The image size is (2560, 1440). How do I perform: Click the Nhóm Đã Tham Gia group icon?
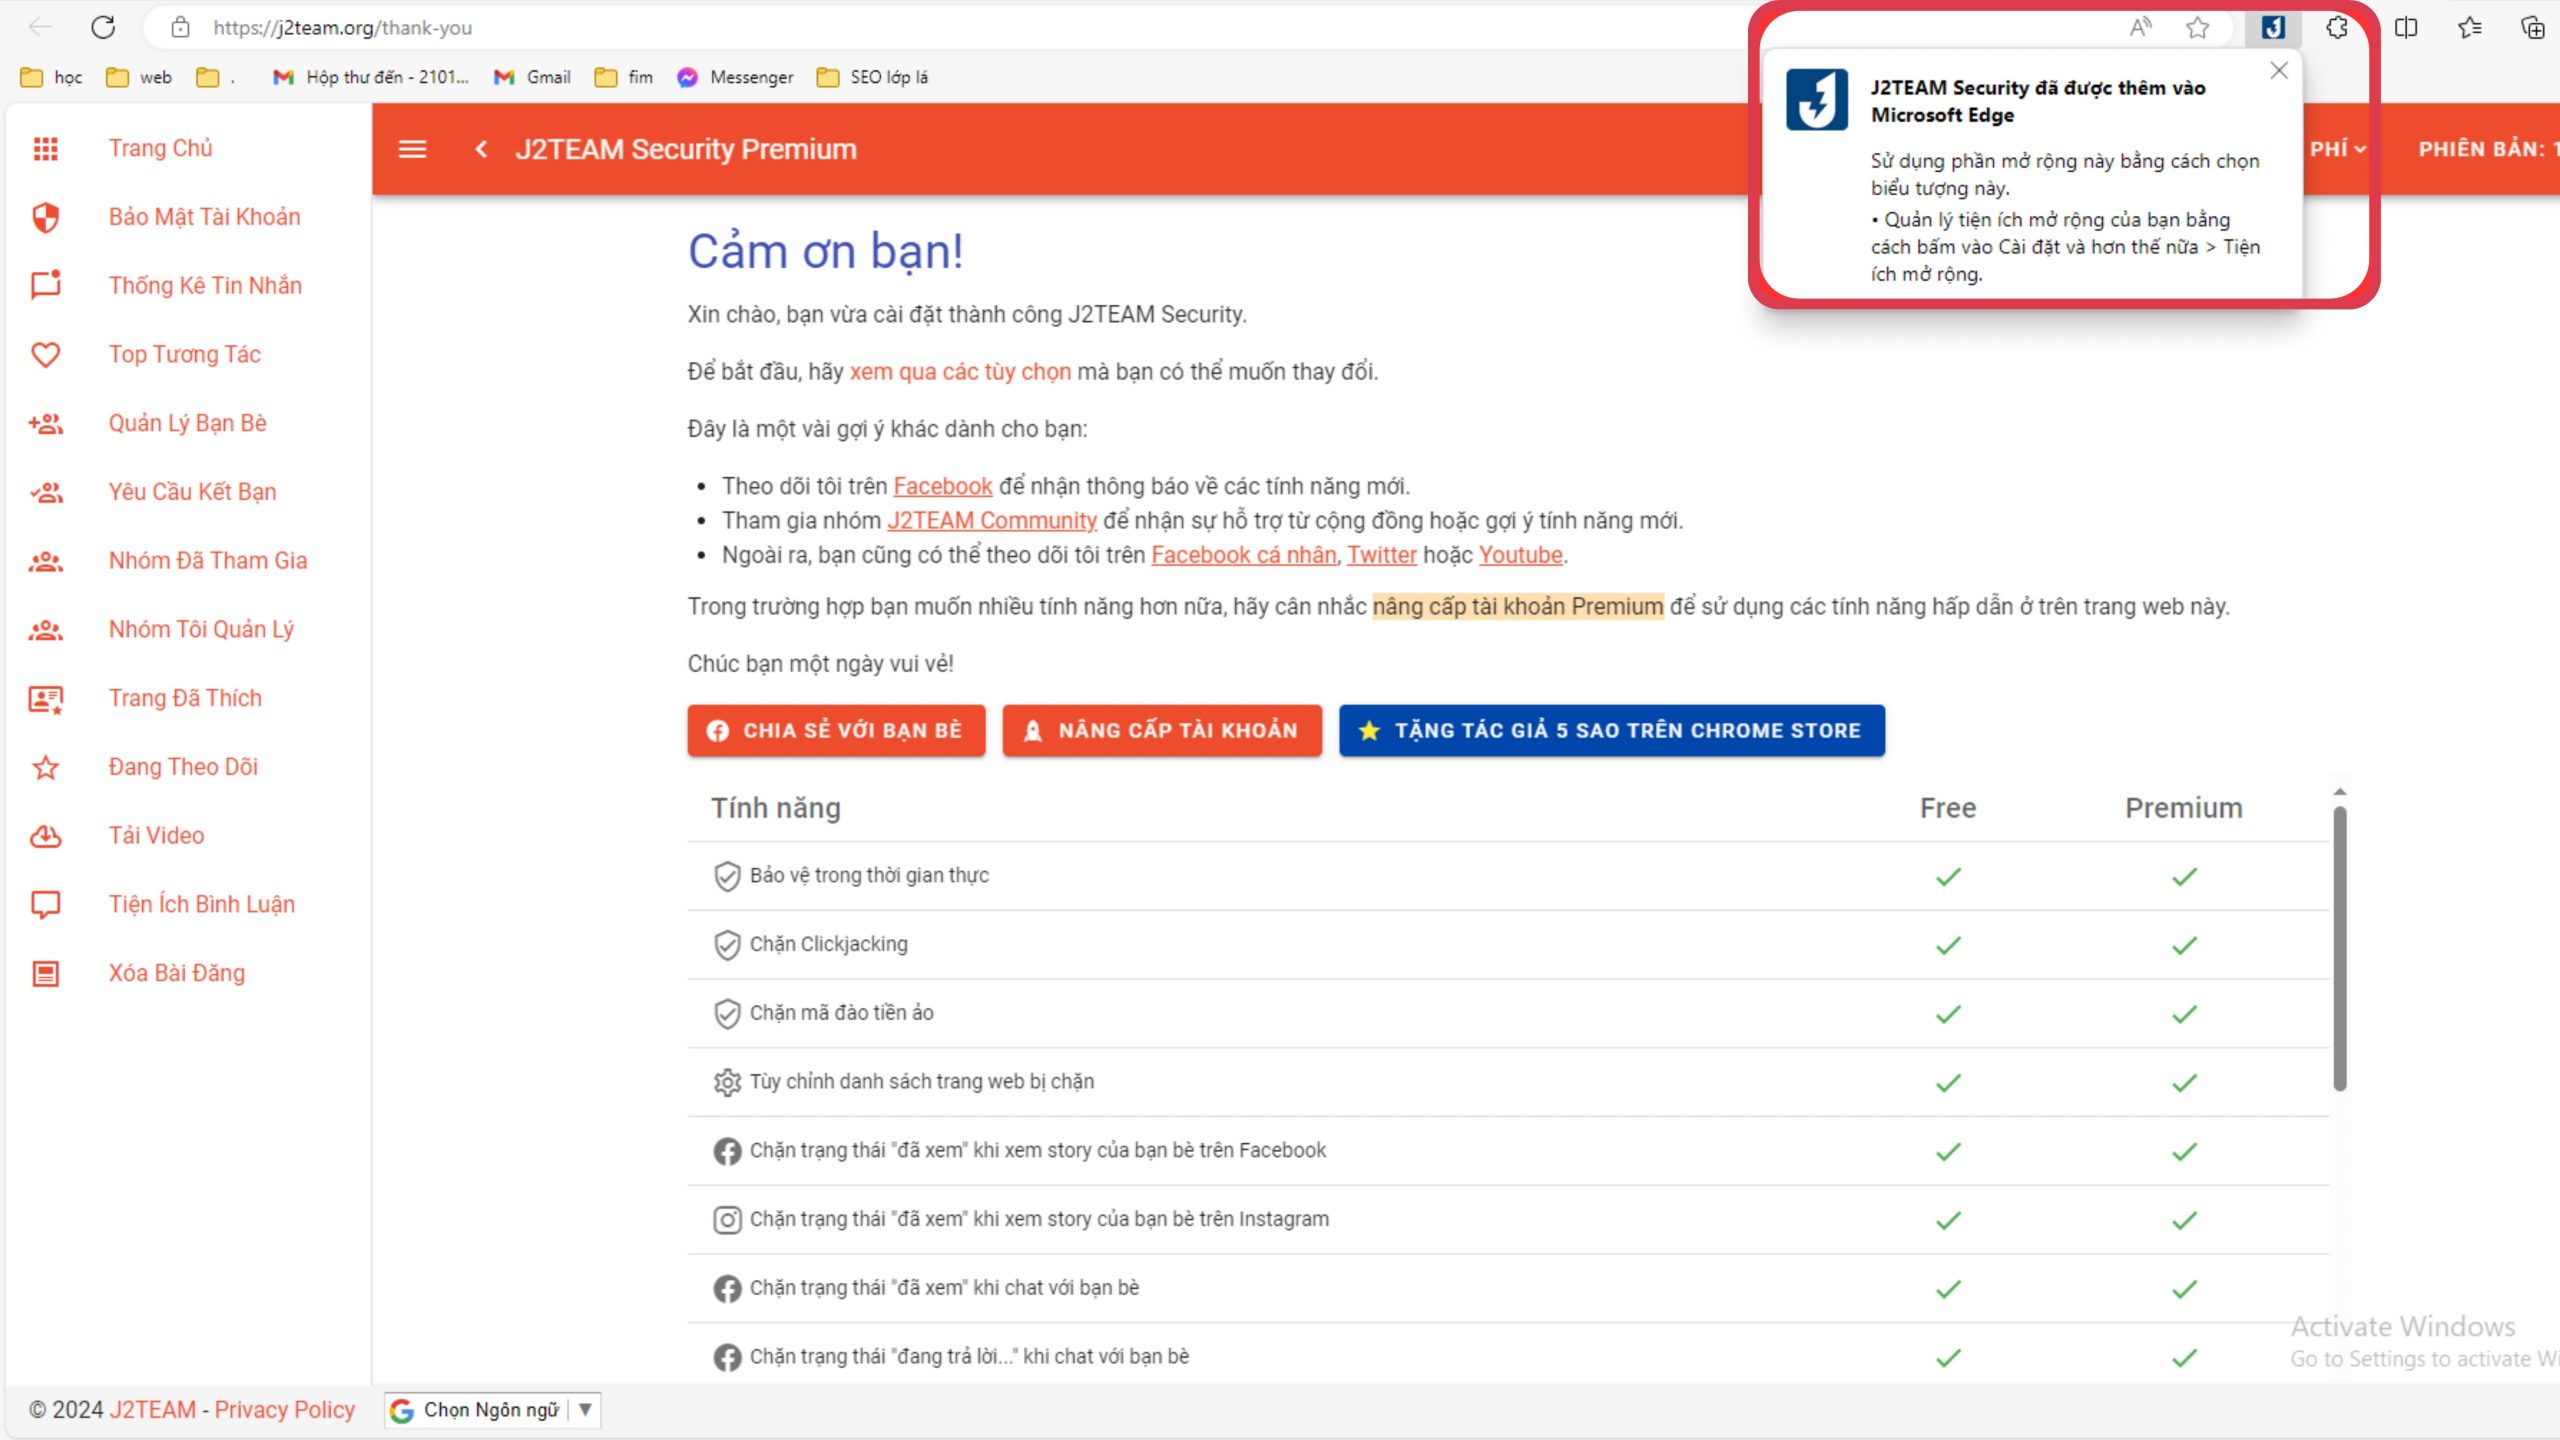[46, 561]
